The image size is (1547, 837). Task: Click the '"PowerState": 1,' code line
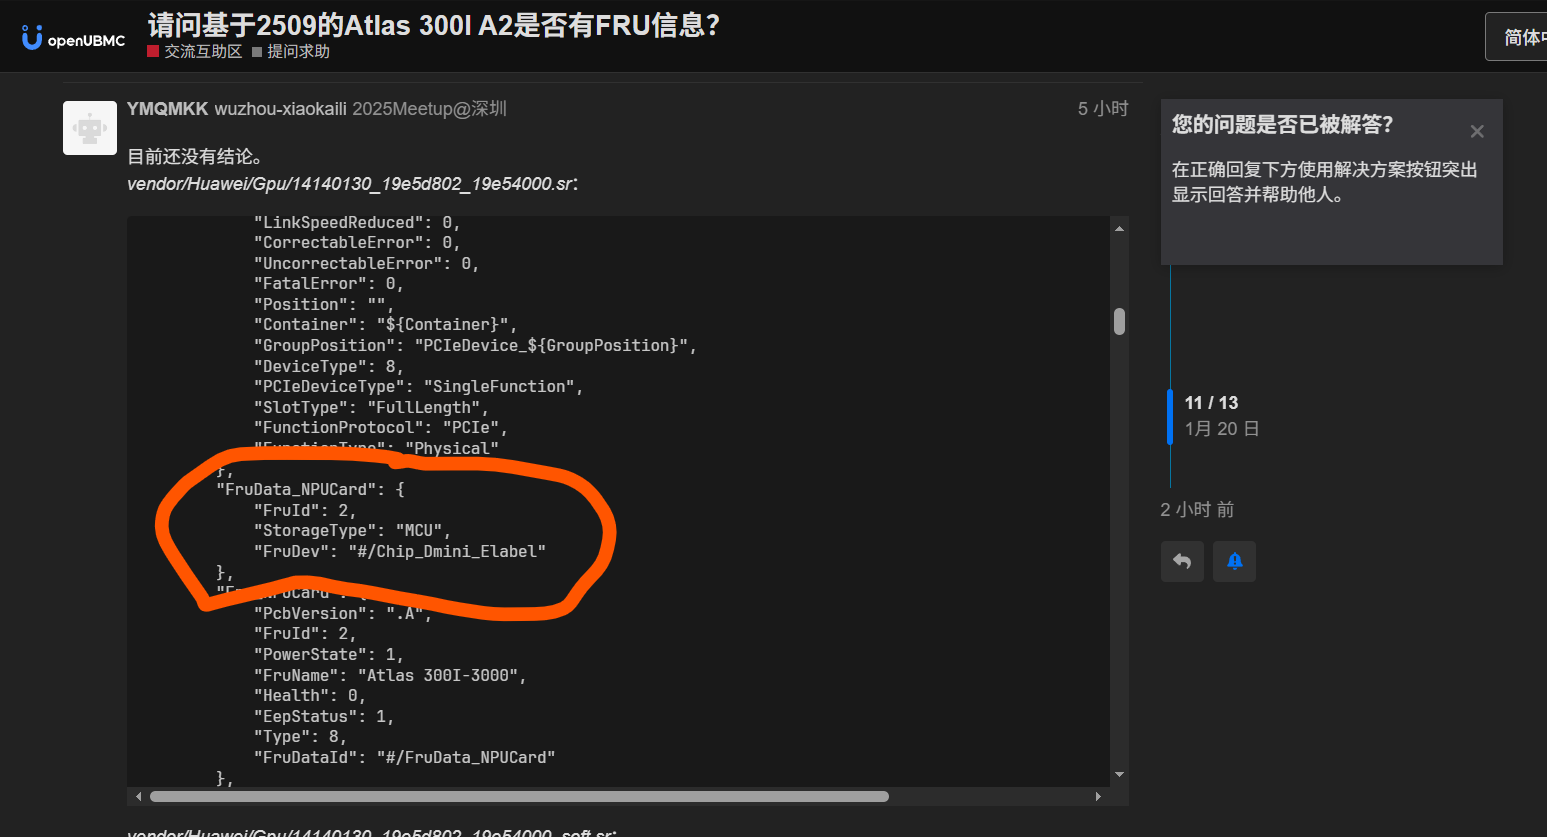pos(329,655)
